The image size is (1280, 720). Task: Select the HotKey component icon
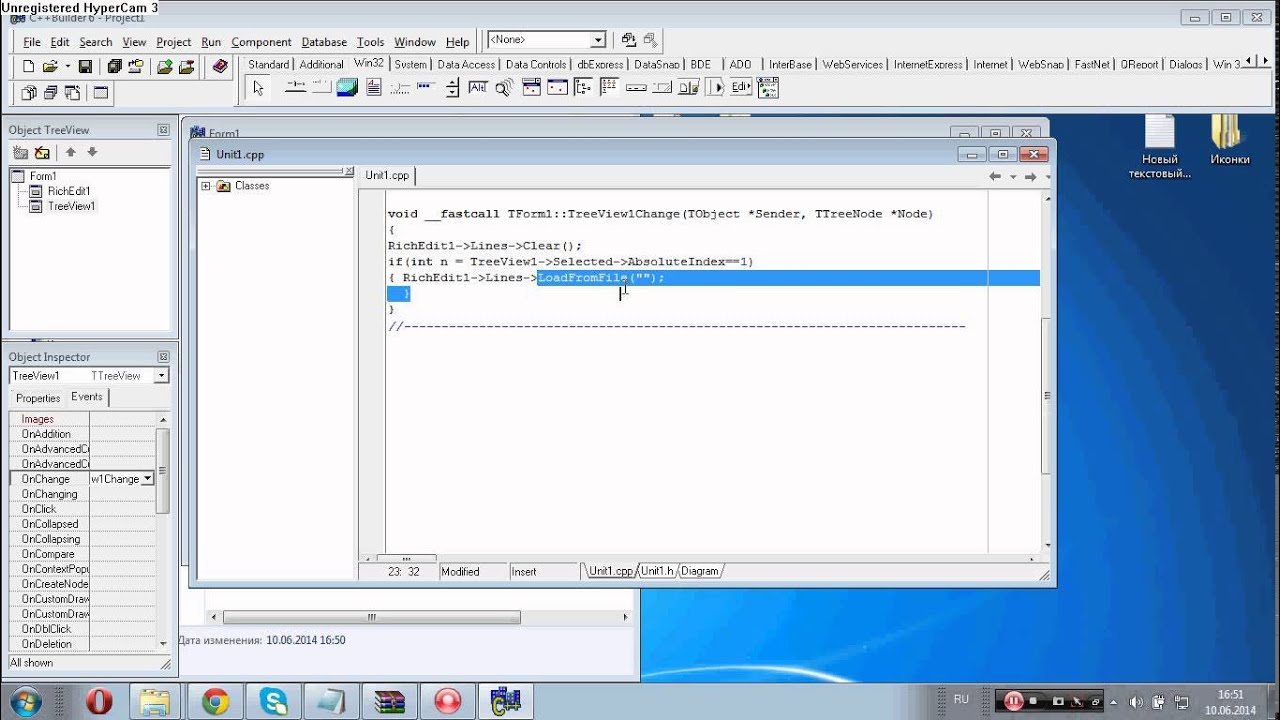(x=478, y=88)
